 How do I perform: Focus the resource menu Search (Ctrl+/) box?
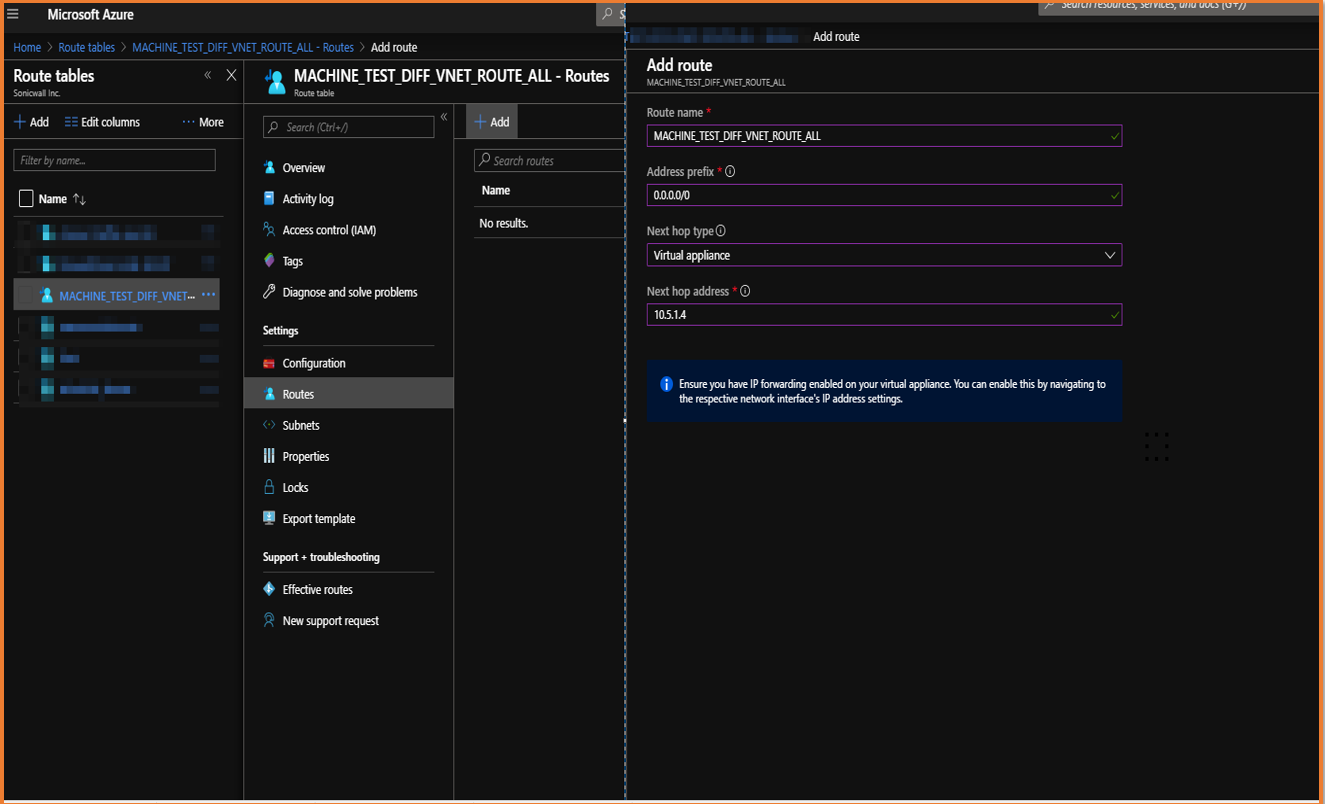(348, 127)
